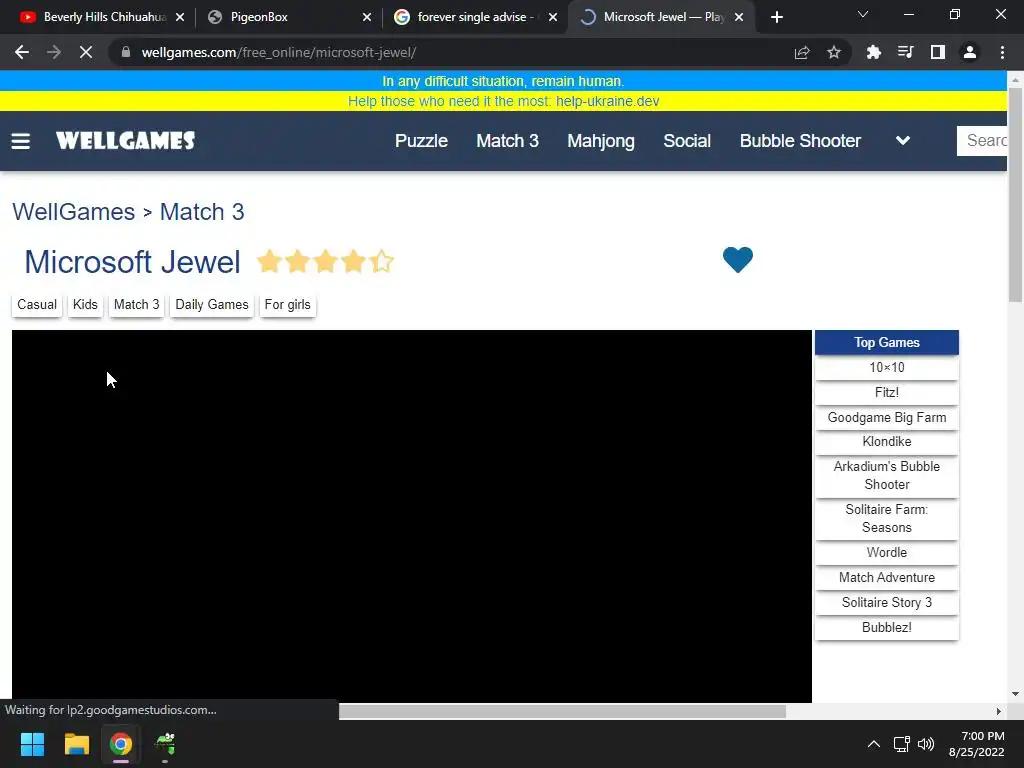Click Chrome icon in taskbar
The image size is (1024, 768).
pyautogui.click(x=120, y=744)
